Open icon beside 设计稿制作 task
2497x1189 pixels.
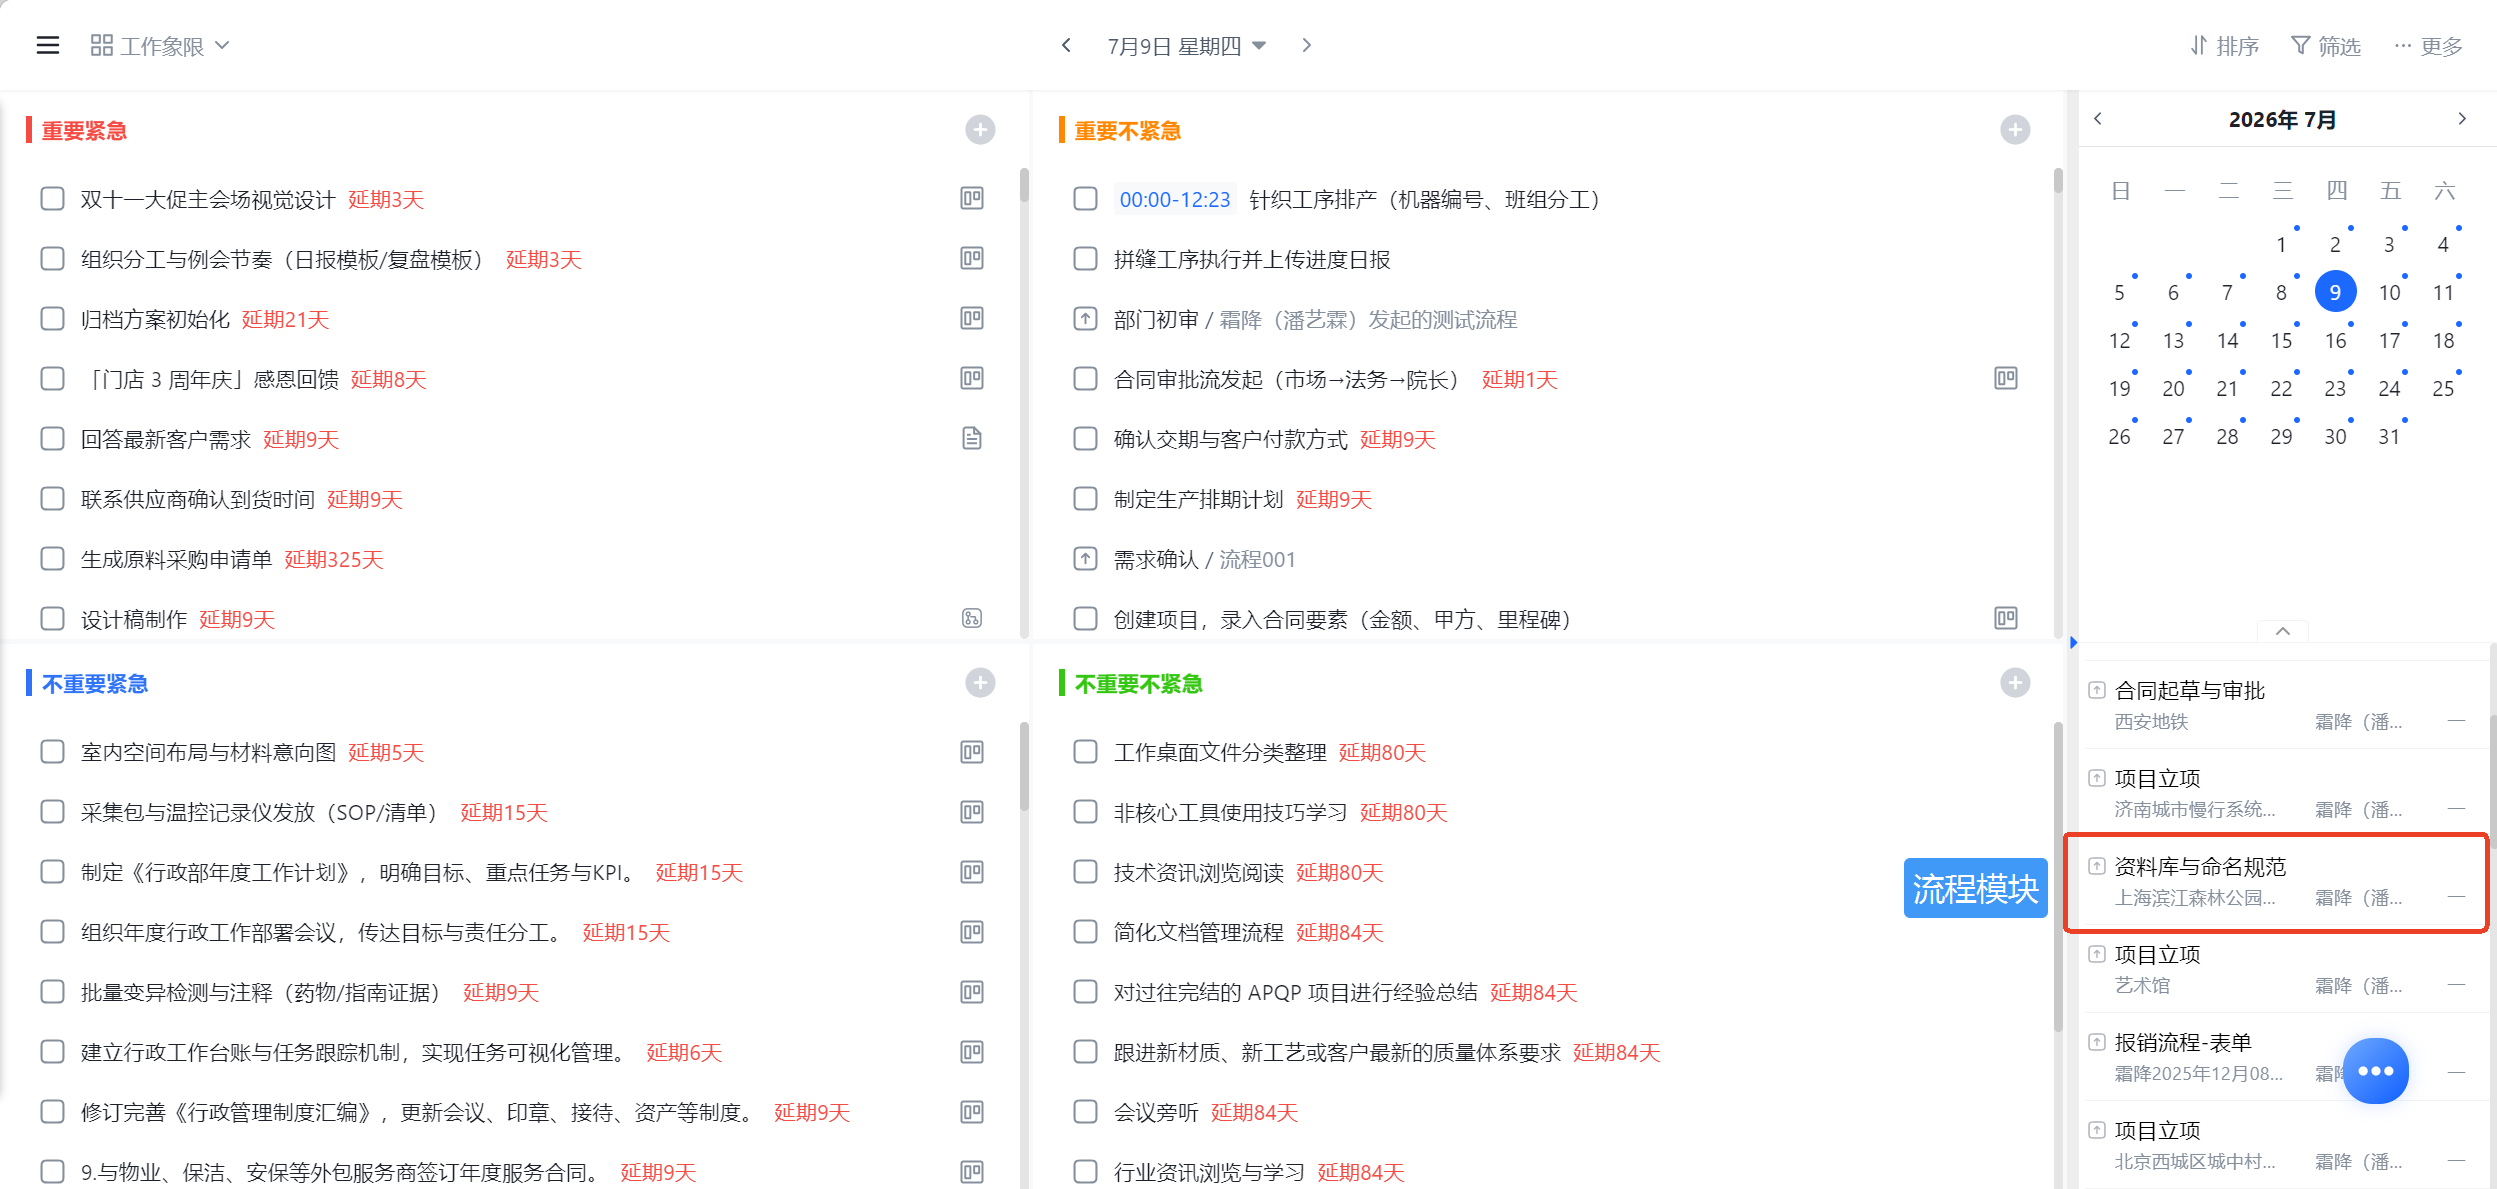point(972,618)
